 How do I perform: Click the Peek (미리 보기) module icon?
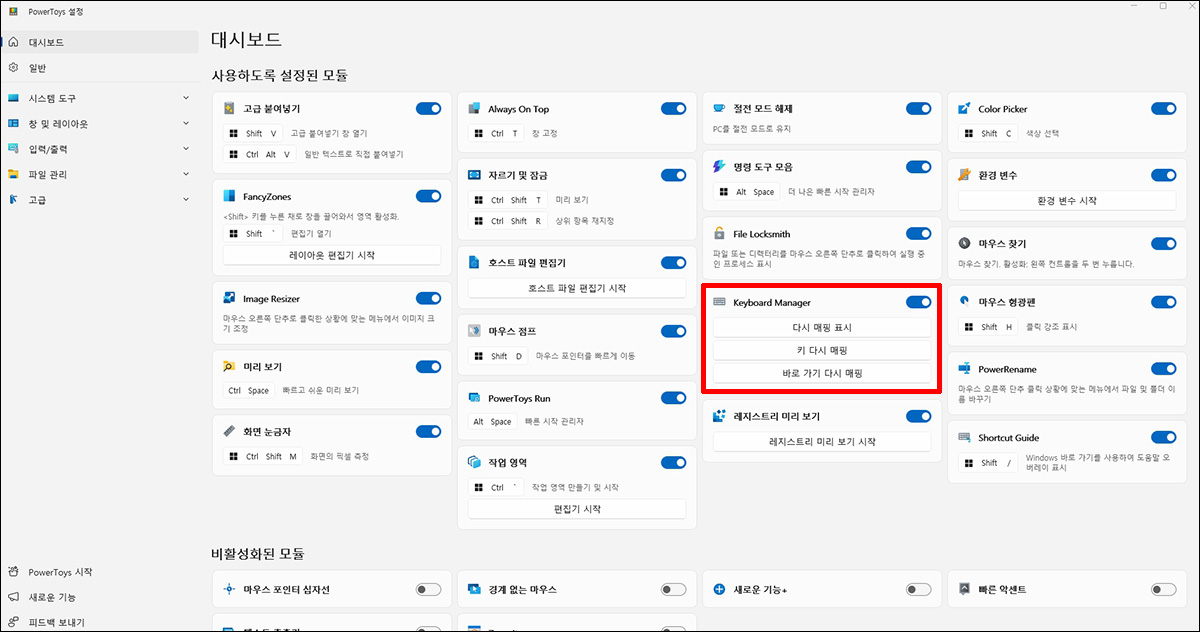(x=229, y=367)
